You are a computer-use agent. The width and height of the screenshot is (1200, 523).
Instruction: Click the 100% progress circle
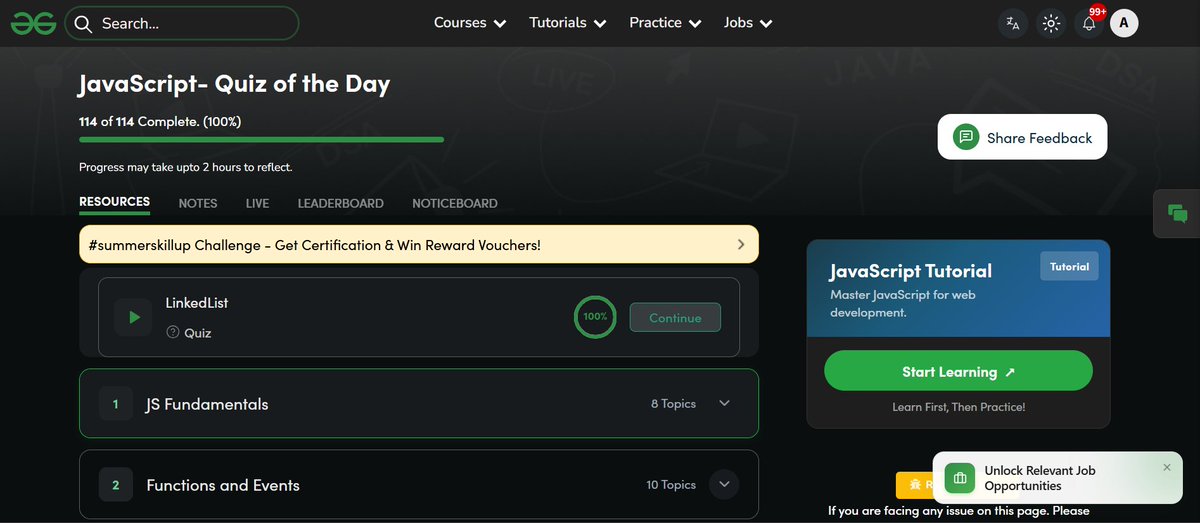tap(595, 316)
